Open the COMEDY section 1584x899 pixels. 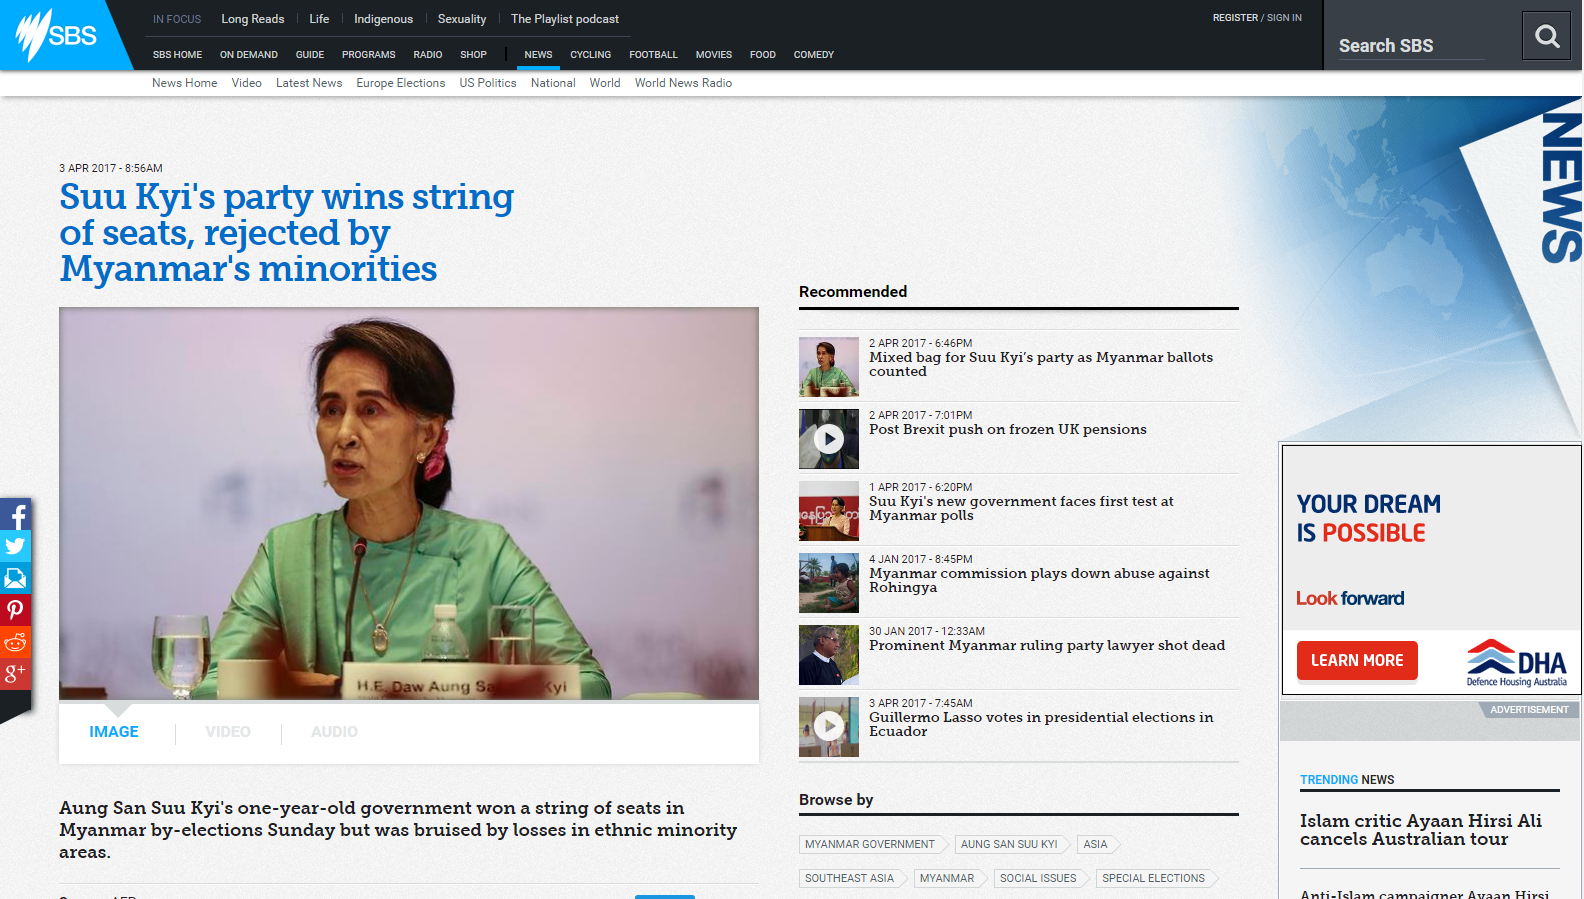(x=814, y=55)
